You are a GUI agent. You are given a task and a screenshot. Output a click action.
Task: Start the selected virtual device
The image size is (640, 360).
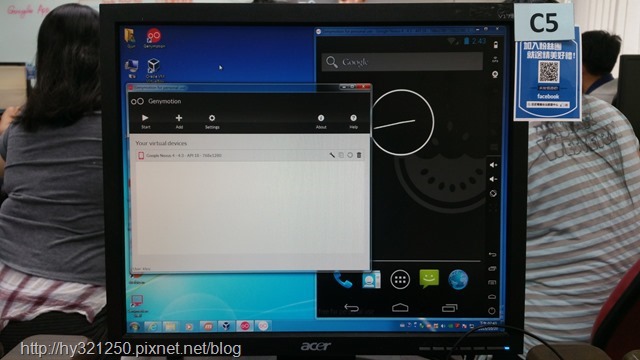145,121
